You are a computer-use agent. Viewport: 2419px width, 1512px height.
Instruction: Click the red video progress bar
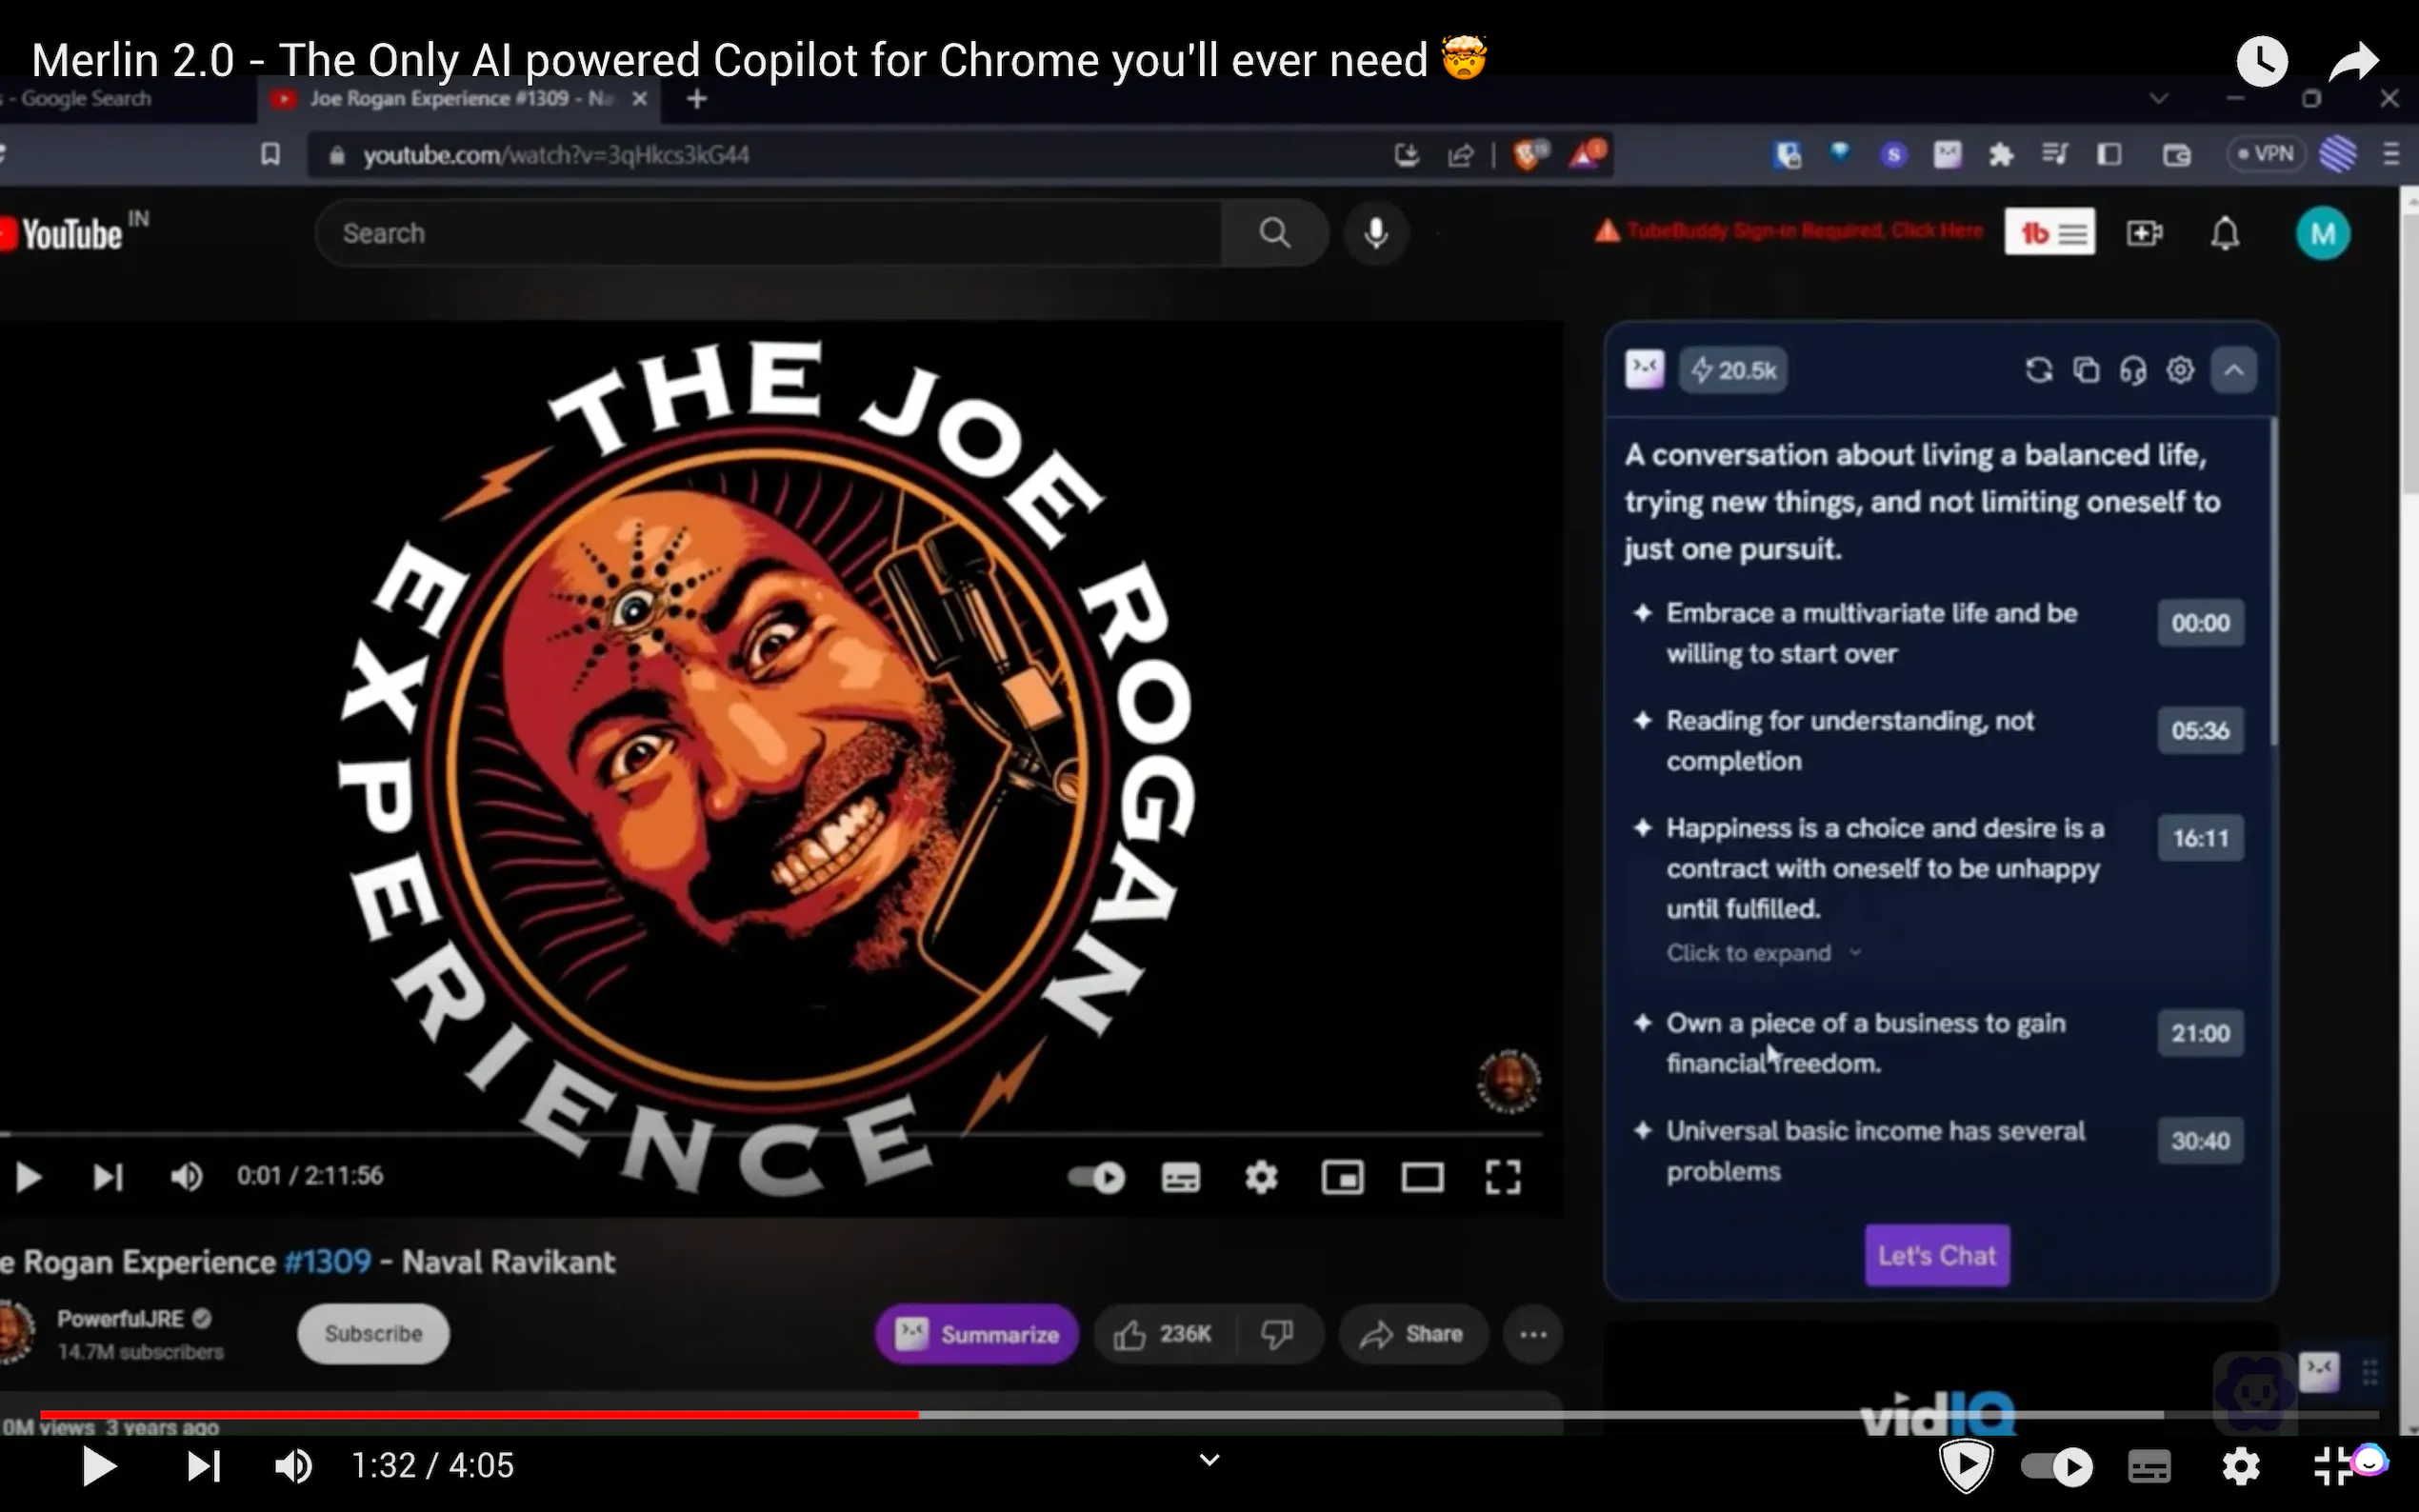(480, 1415)
